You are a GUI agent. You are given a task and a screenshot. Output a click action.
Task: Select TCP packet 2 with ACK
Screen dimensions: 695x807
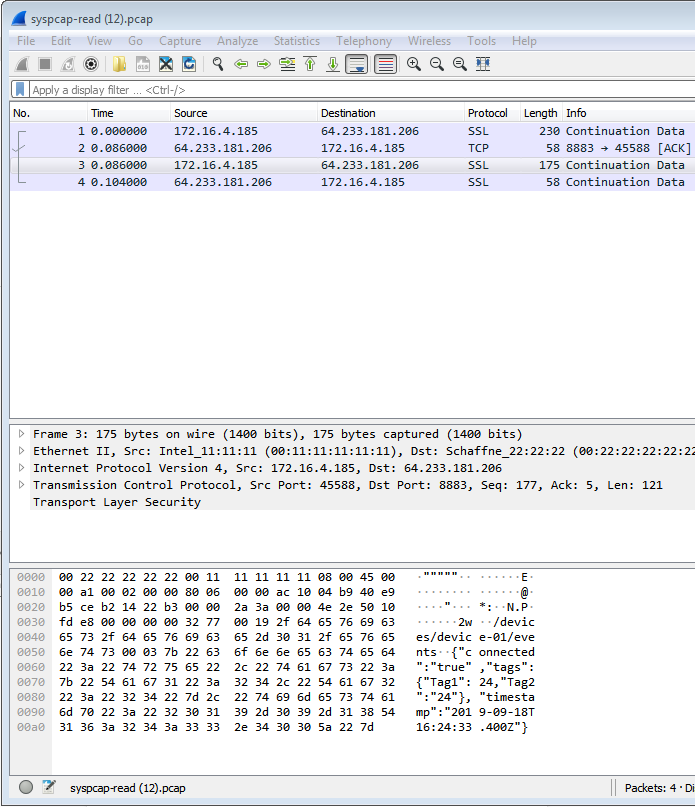(353, 148)
